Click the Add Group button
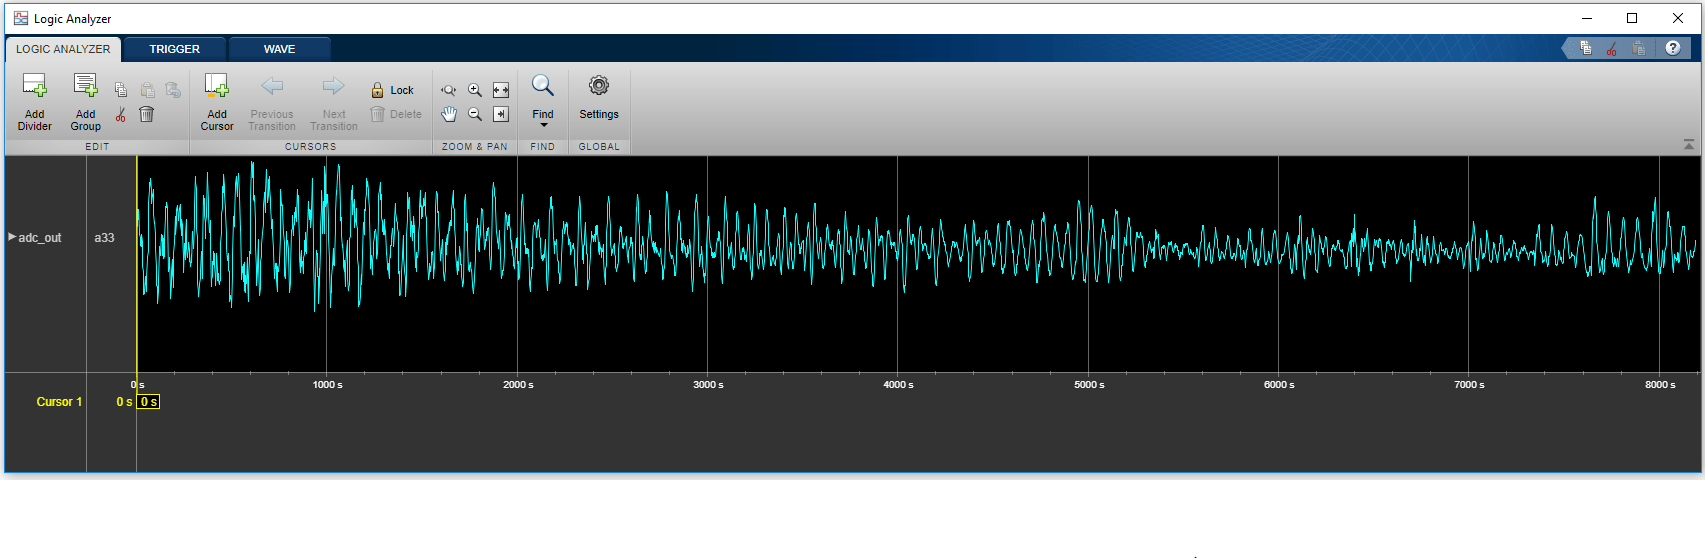Image resolution: width=1705 pixels, height=558 pixels. click(x=86, y=102)
